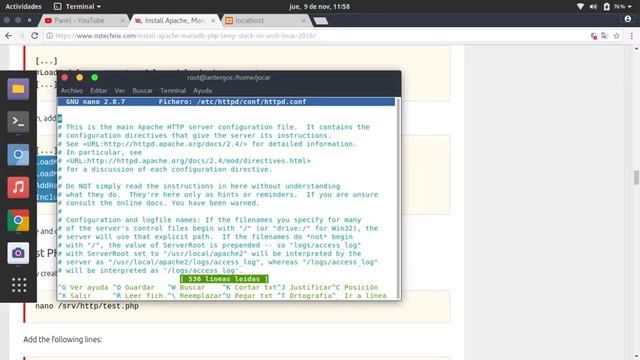Click the '^X Salir' shortcut in nano

[x=74, y=296]
